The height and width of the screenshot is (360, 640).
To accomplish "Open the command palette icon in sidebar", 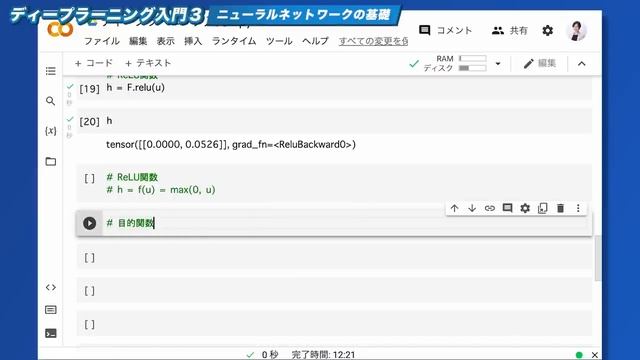I will click(x=51, y=310).
